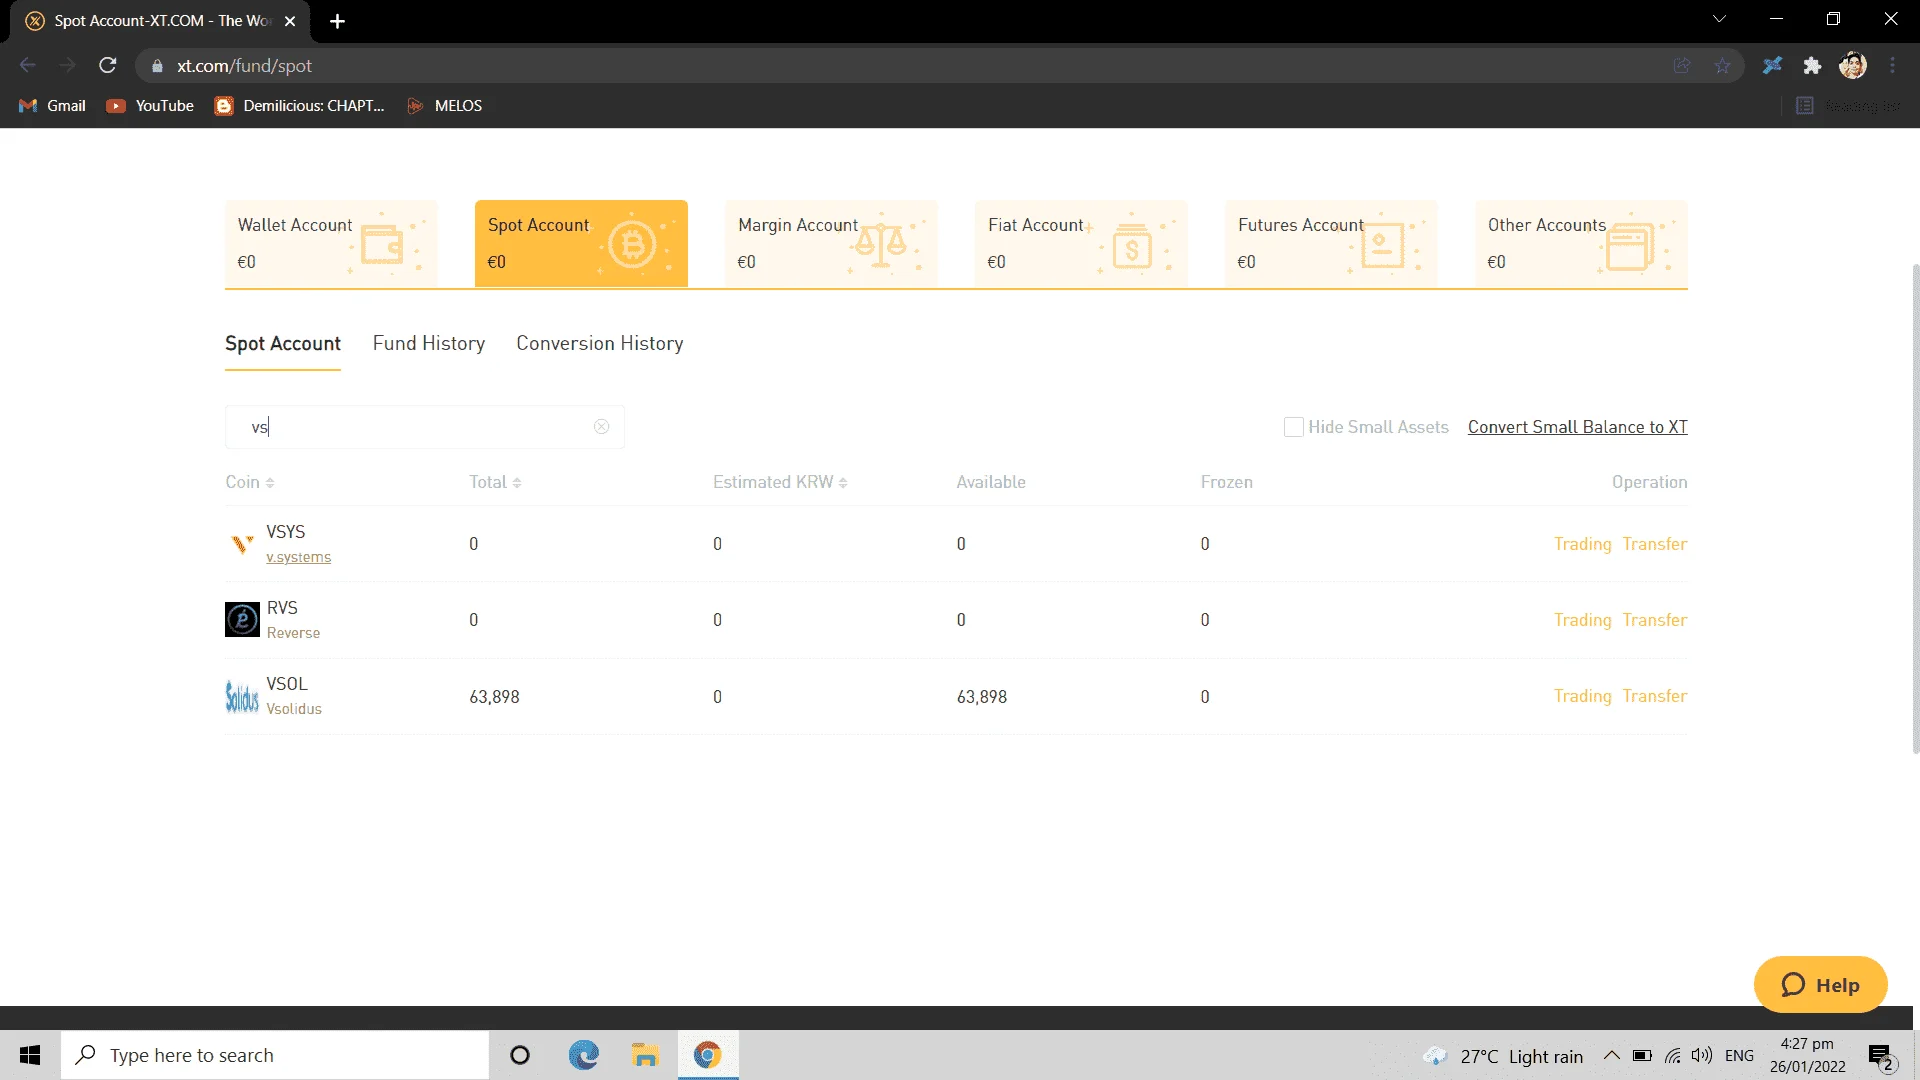Clear the coin search field icon
This screenshot has height=1080, width=1920.
[x=601, y=427]
